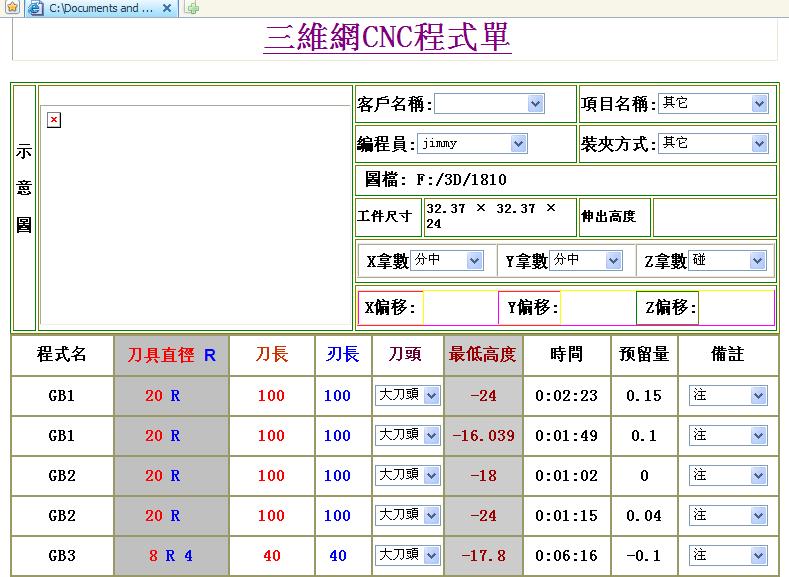Open 刀頭 dropdown in GB3 row

408,555
